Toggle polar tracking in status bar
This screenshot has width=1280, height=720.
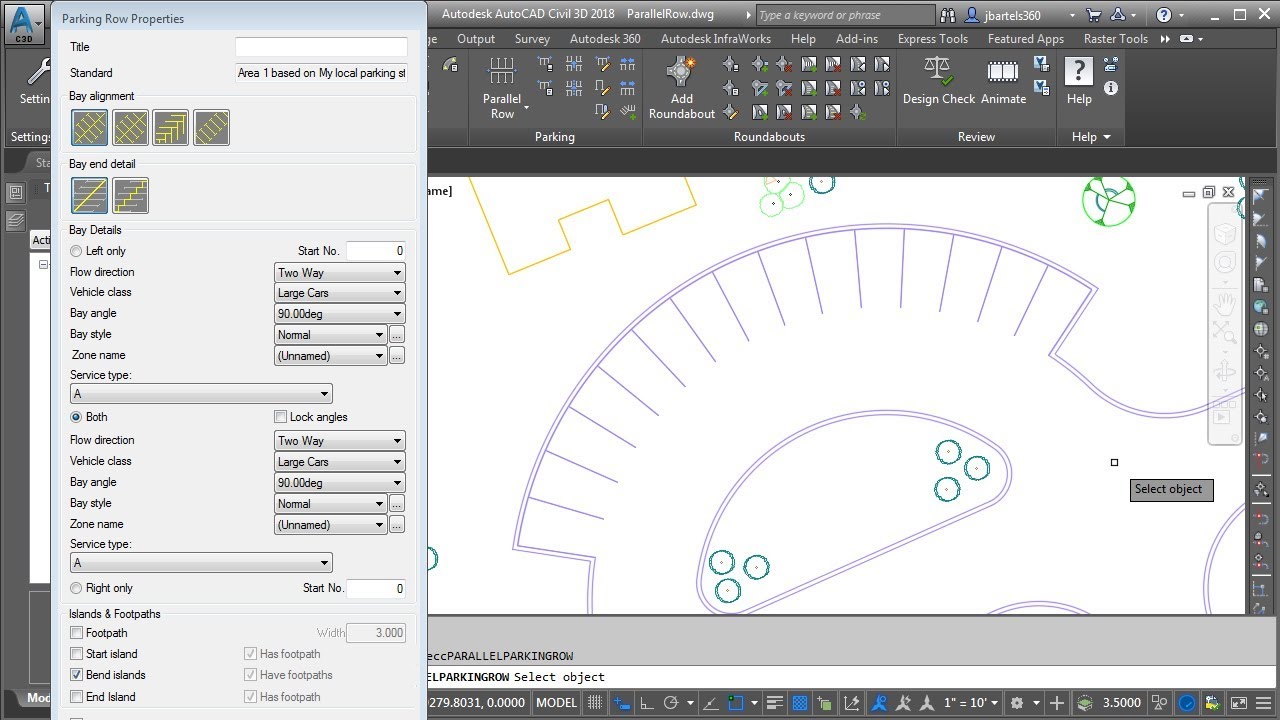click(671, 703)
